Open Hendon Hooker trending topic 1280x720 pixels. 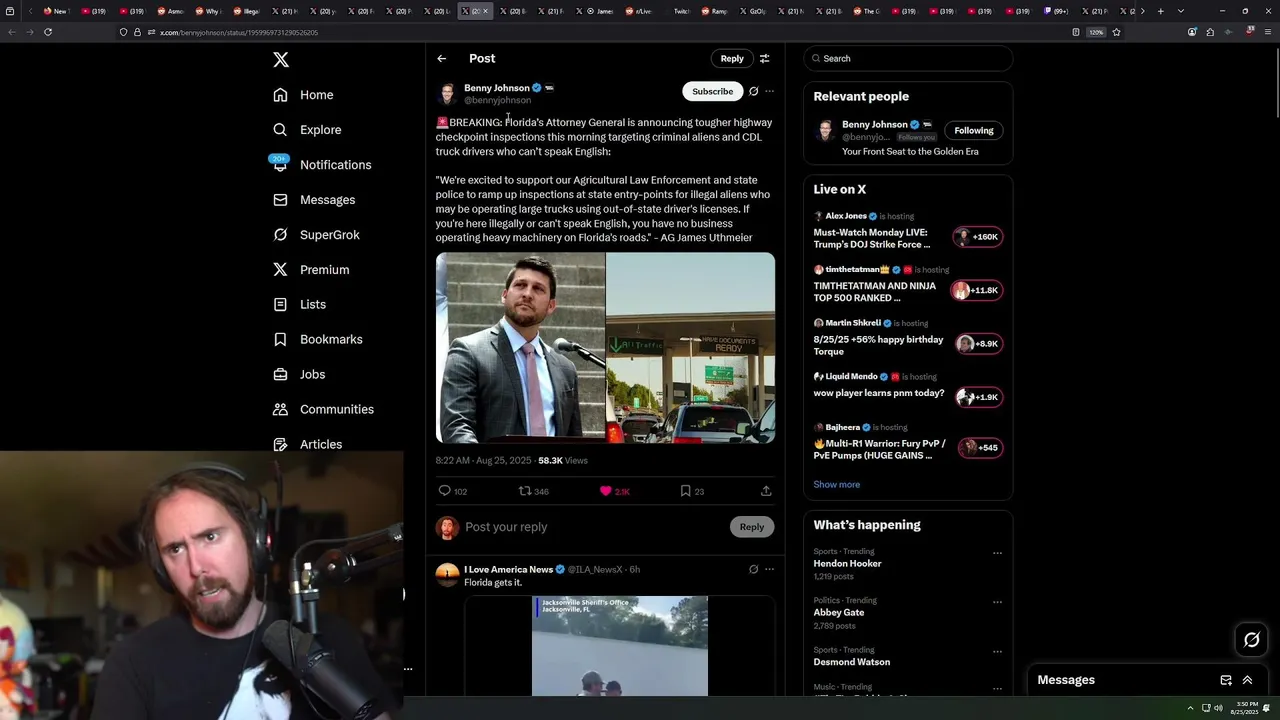click(x=848, y=563)
